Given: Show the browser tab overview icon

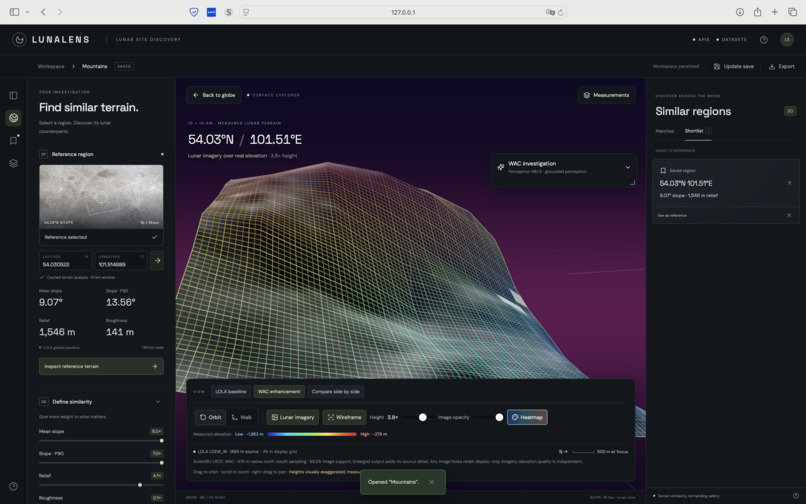Looking at the screenshot, I should click(x=792, y=12).
